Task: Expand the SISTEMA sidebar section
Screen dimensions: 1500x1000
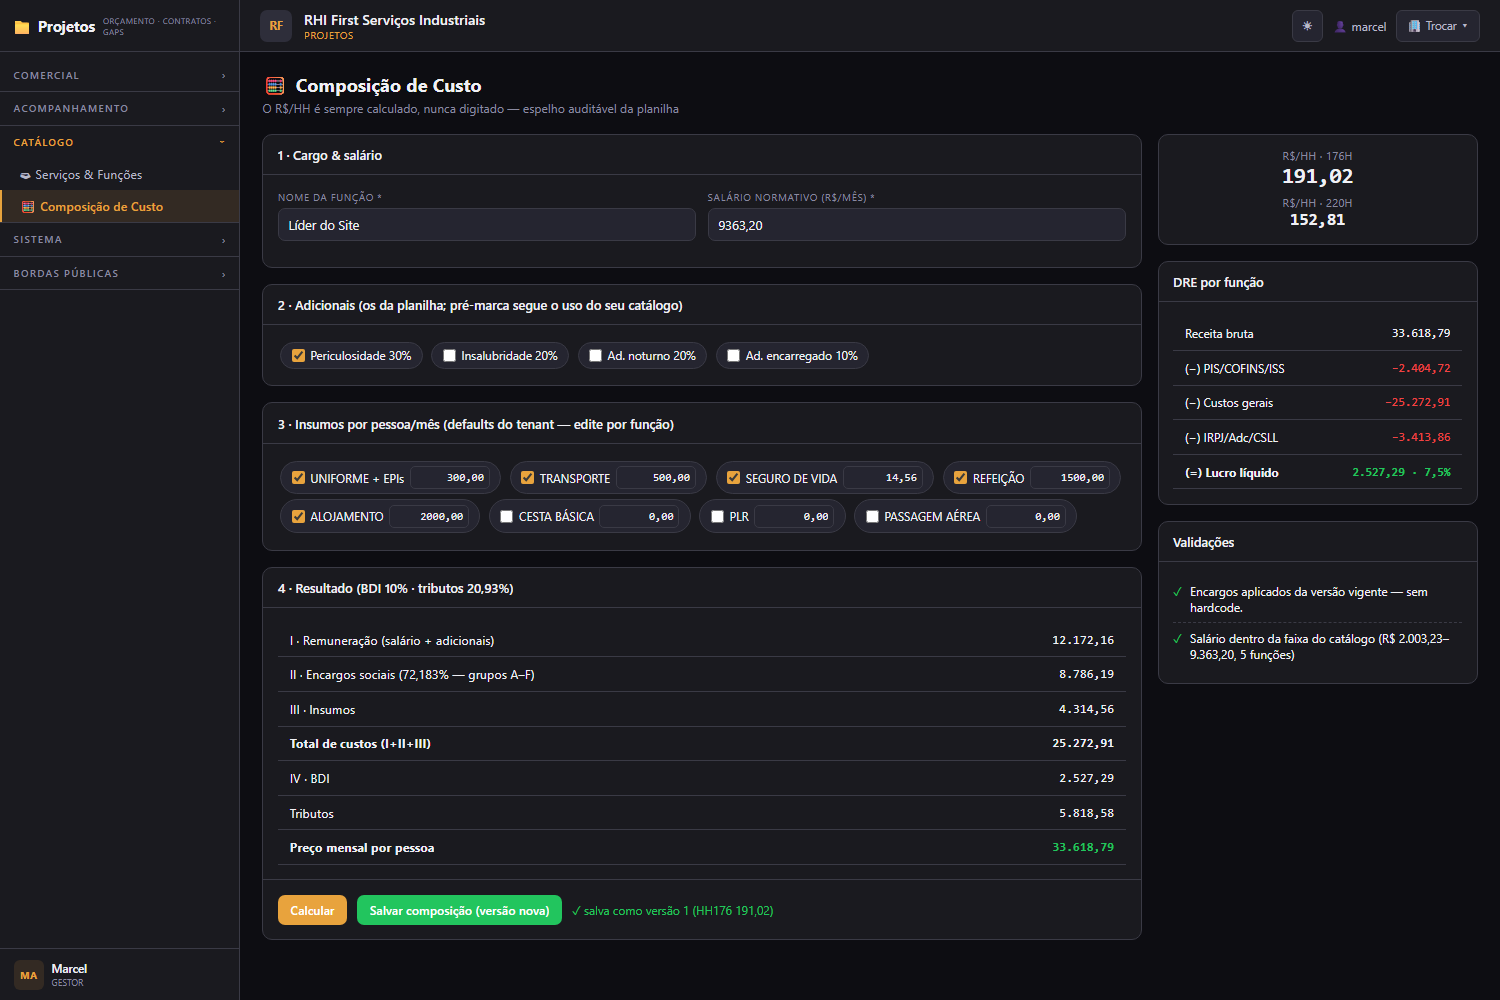Action: tap(119, 240)
